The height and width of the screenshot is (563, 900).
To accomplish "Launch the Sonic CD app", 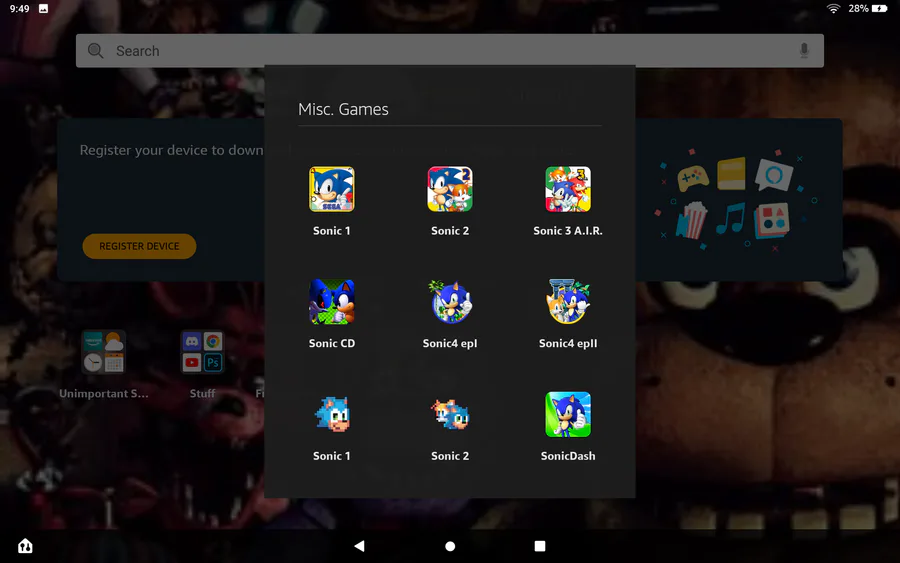I will click(x=332, y=302).
